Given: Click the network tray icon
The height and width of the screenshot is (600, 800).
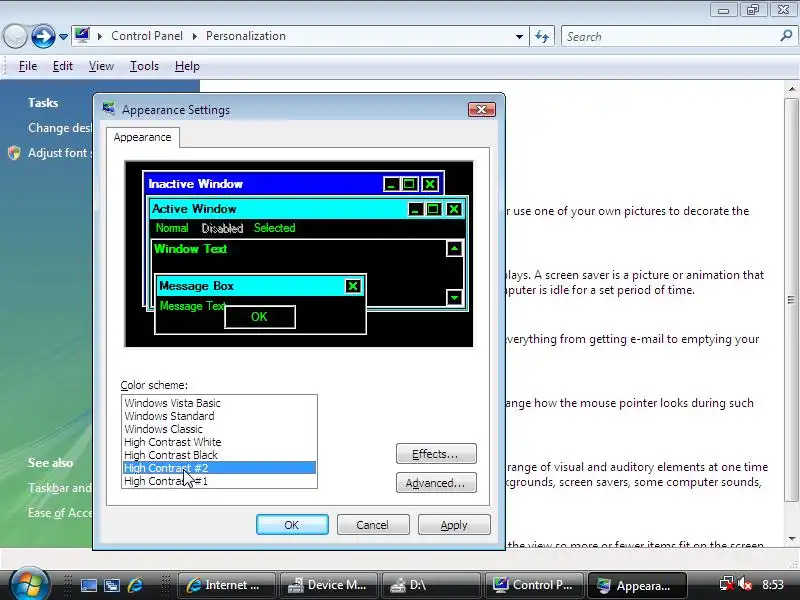Looking at the screenshot, I should 727,584.
